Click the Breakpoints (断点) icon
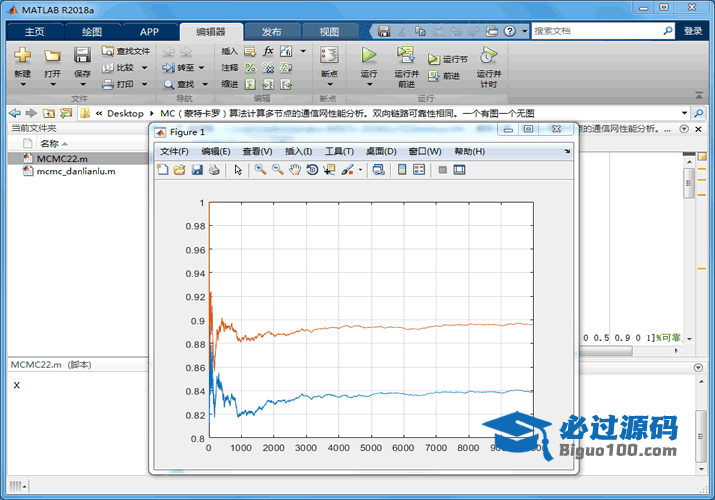The height and width of the screenshot is (500, 715). pos(329,55)
